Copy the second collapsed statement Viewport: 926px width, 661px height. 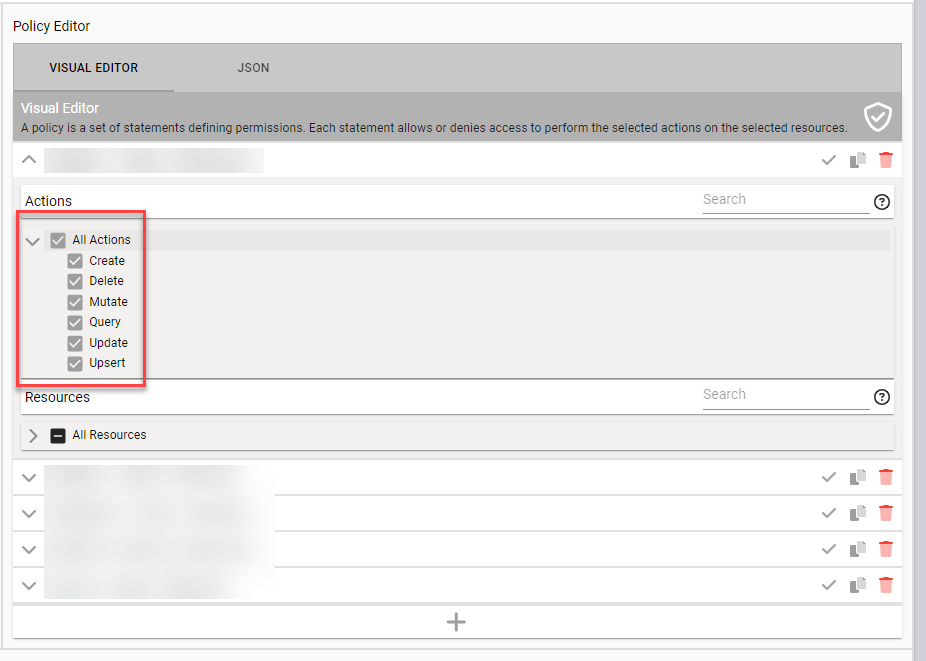(x=857, y=513)
